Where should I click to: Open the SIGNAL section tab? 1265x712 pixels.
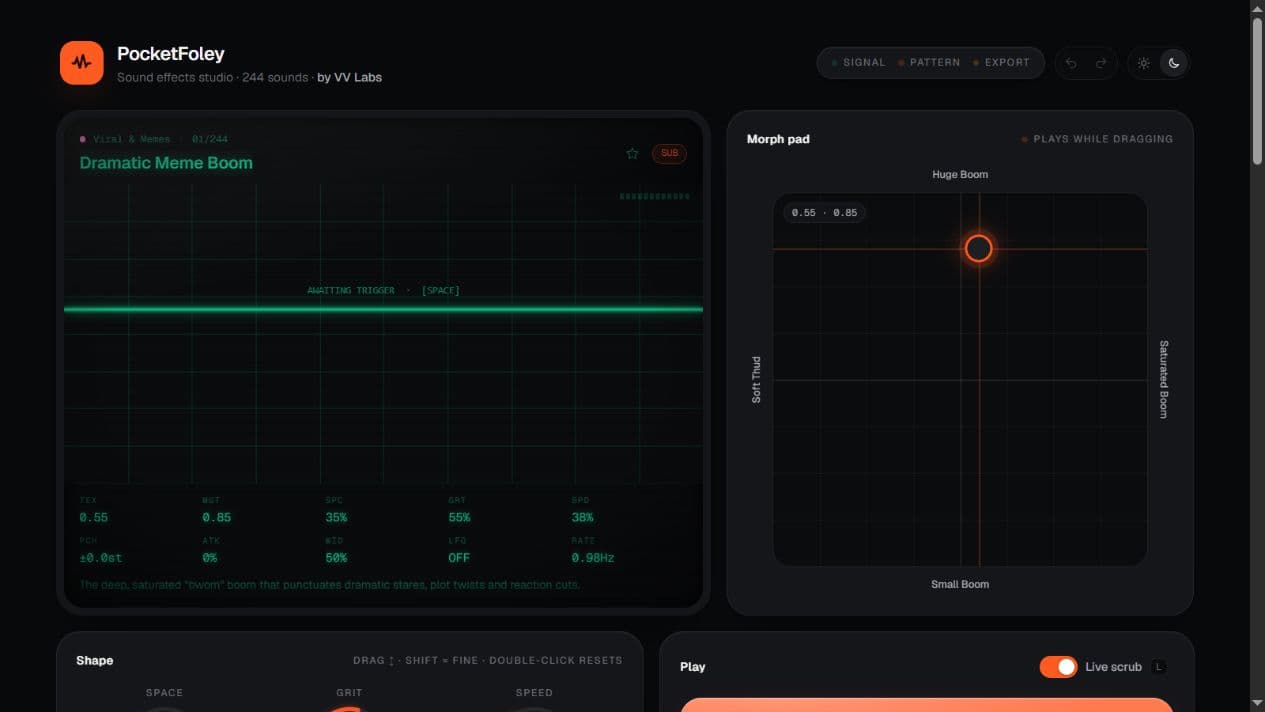point(858,62)
